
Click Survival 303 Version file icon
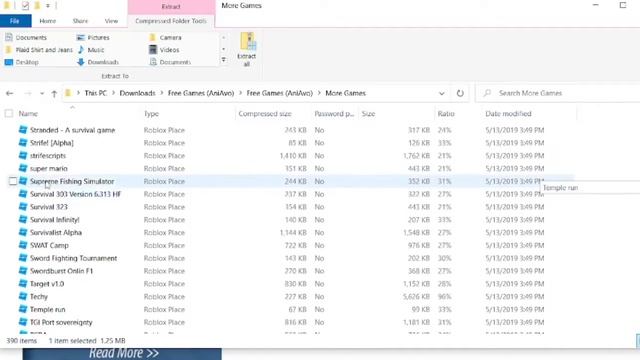[x=23, y=194]
